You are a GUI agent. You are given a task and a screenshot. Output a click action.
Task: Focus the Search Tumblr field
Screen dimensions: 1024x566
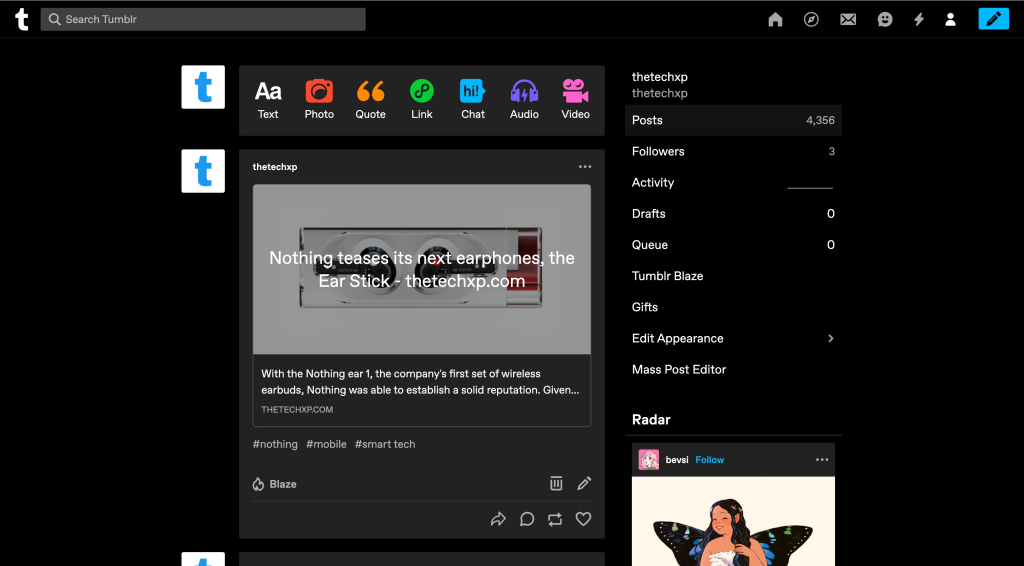coord(203,20)
